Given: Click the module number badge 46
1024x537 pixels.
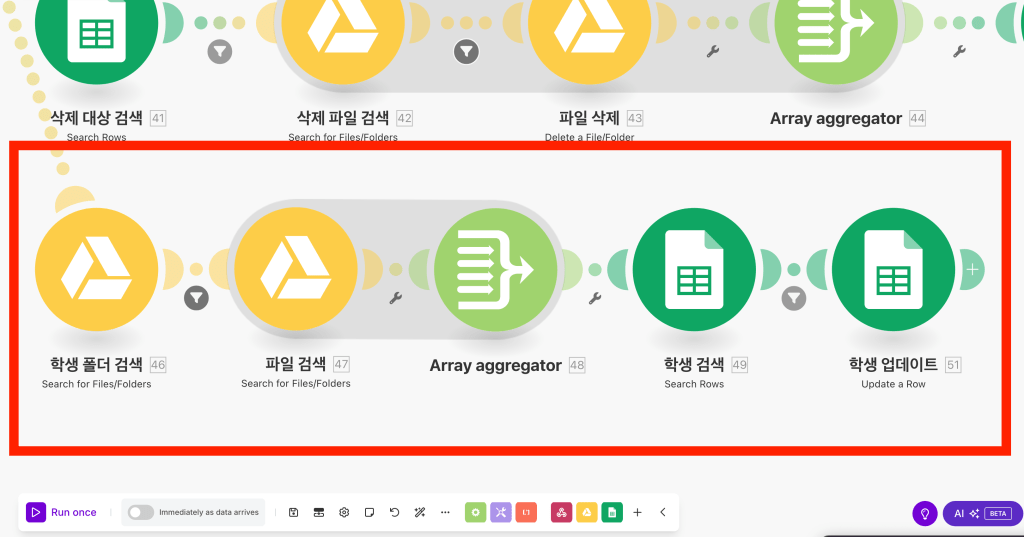Looking at the screenshot, I should tap(158, 365).
